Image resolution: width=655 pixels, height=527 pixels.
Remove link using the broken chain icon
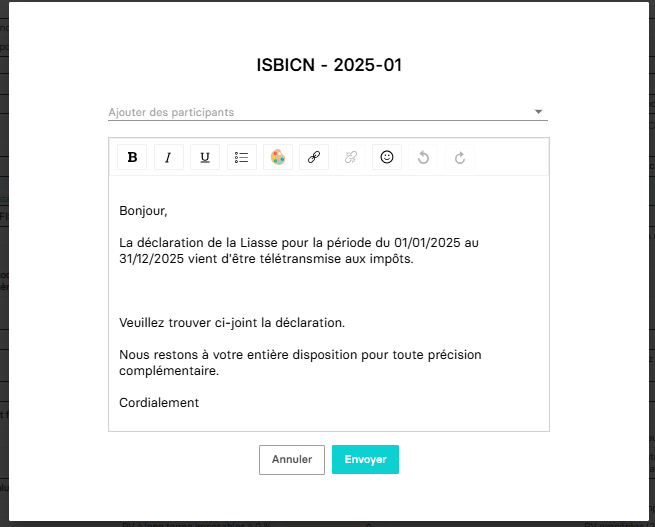point(350,158)
